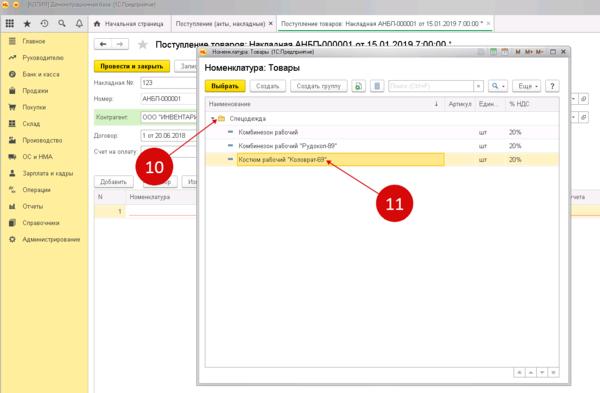Screen dimensions: 600x393
Task: Open the History clock icon
Action: (x=44, y=24)
